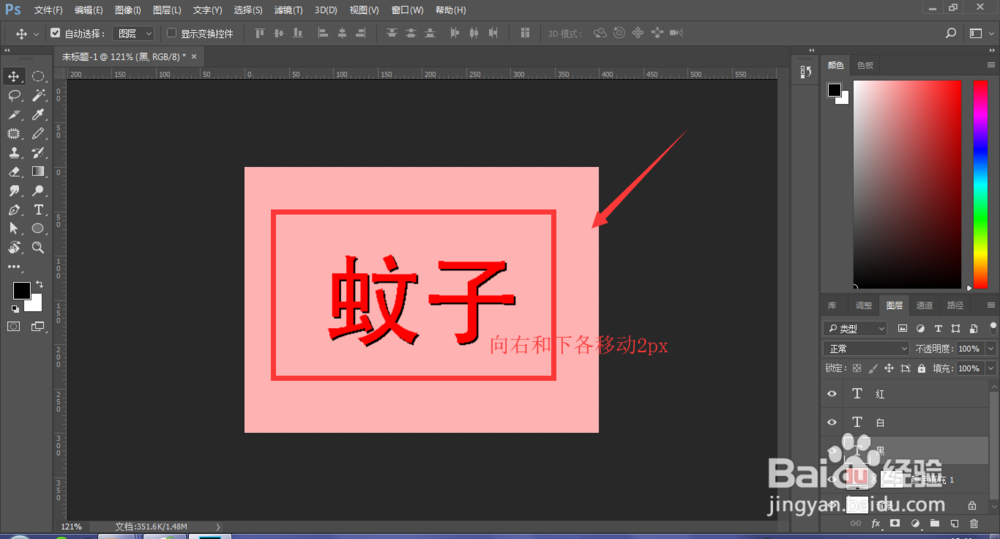This screenshot has width=1000, height=539.
Task: Select the Pen tool
Action: tap(13, 210)
